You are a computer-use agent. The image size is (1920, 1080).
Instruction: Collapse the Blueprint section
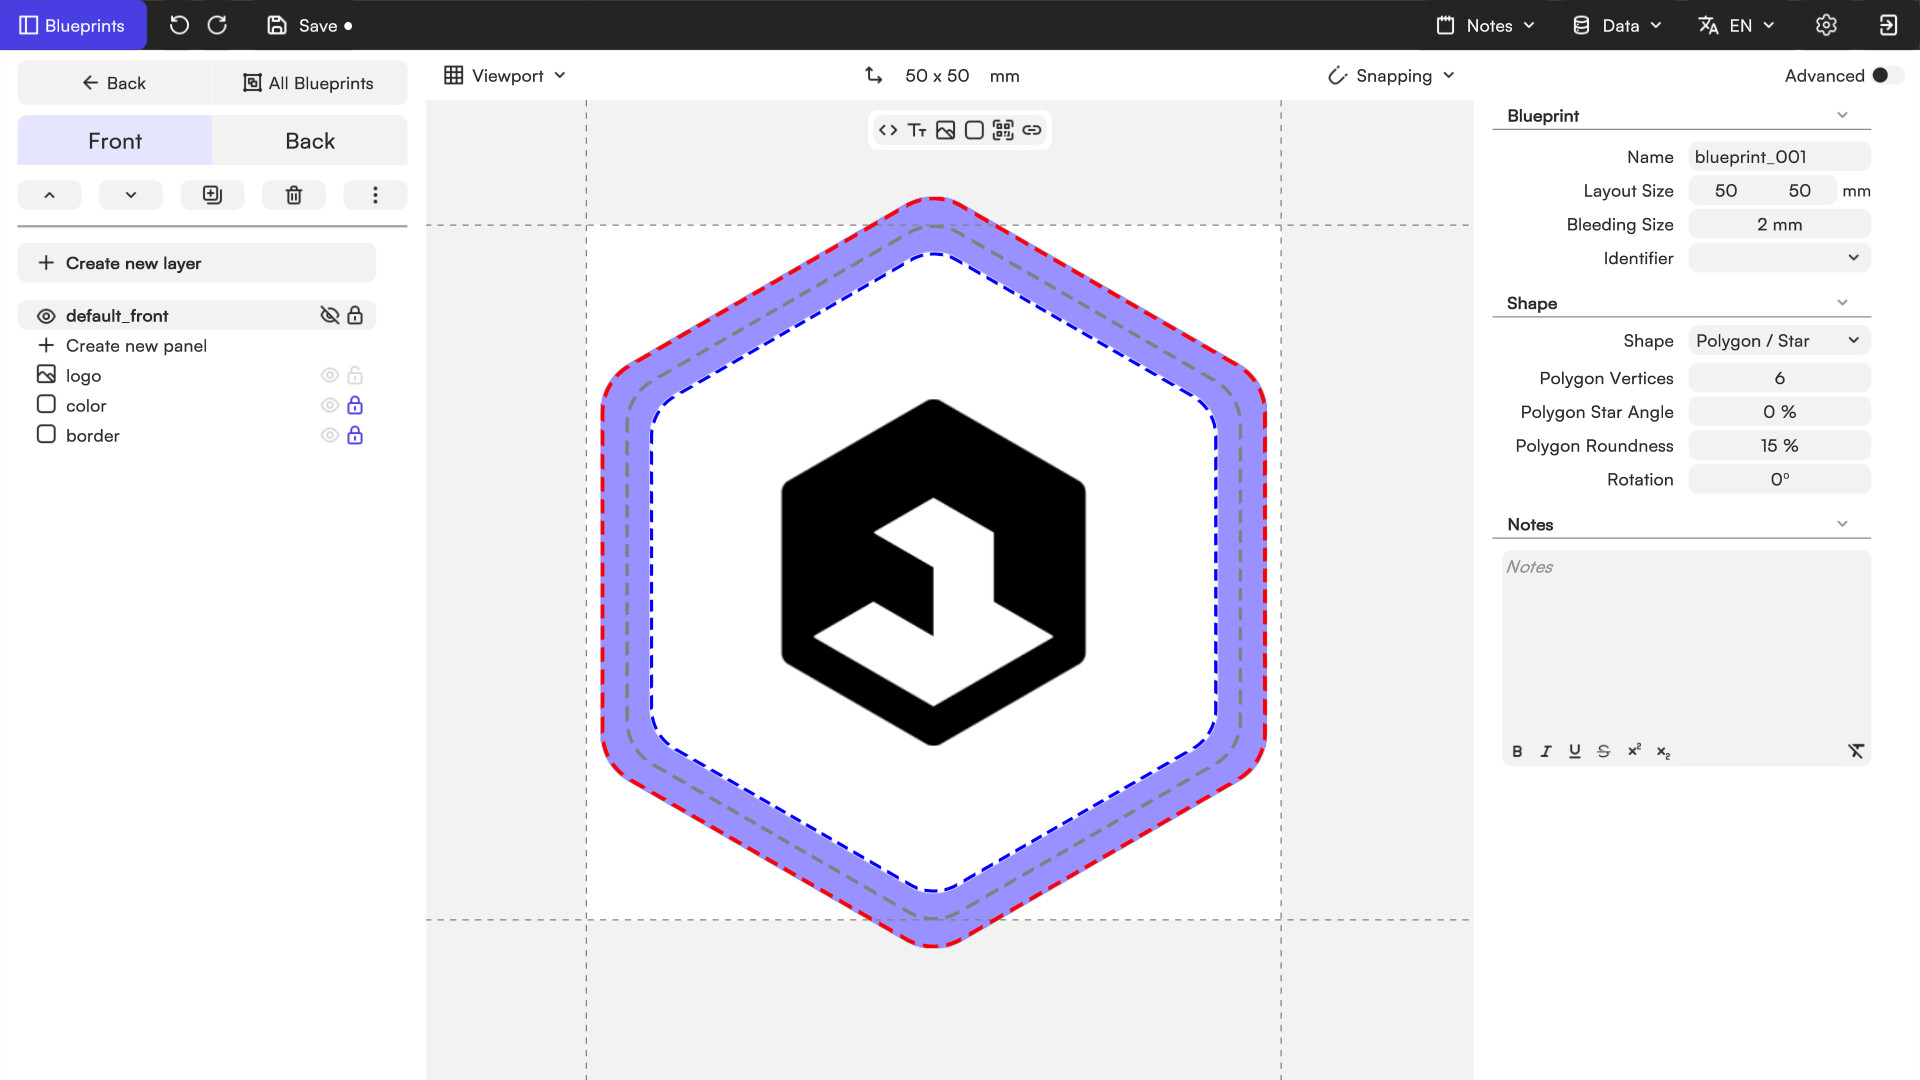[1842, 115]
